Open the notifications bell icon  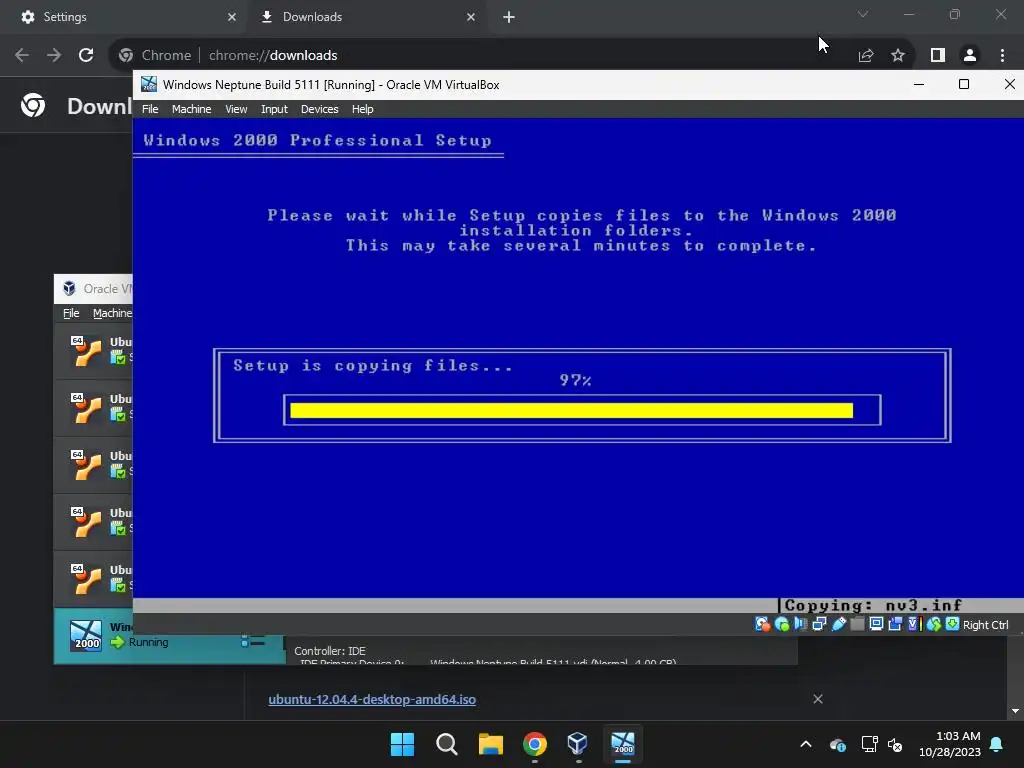click(997, 744)
